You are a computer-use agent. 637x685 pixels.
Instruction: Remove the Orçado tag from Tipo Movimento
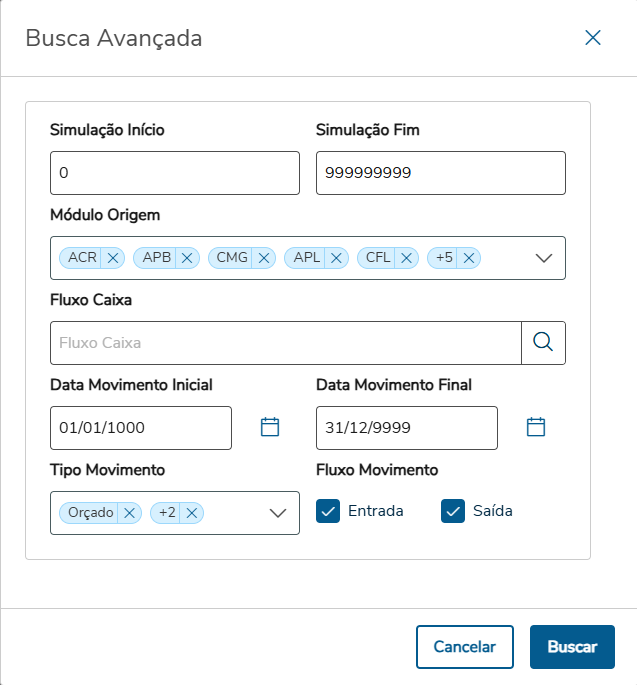(x=130, y=513)
